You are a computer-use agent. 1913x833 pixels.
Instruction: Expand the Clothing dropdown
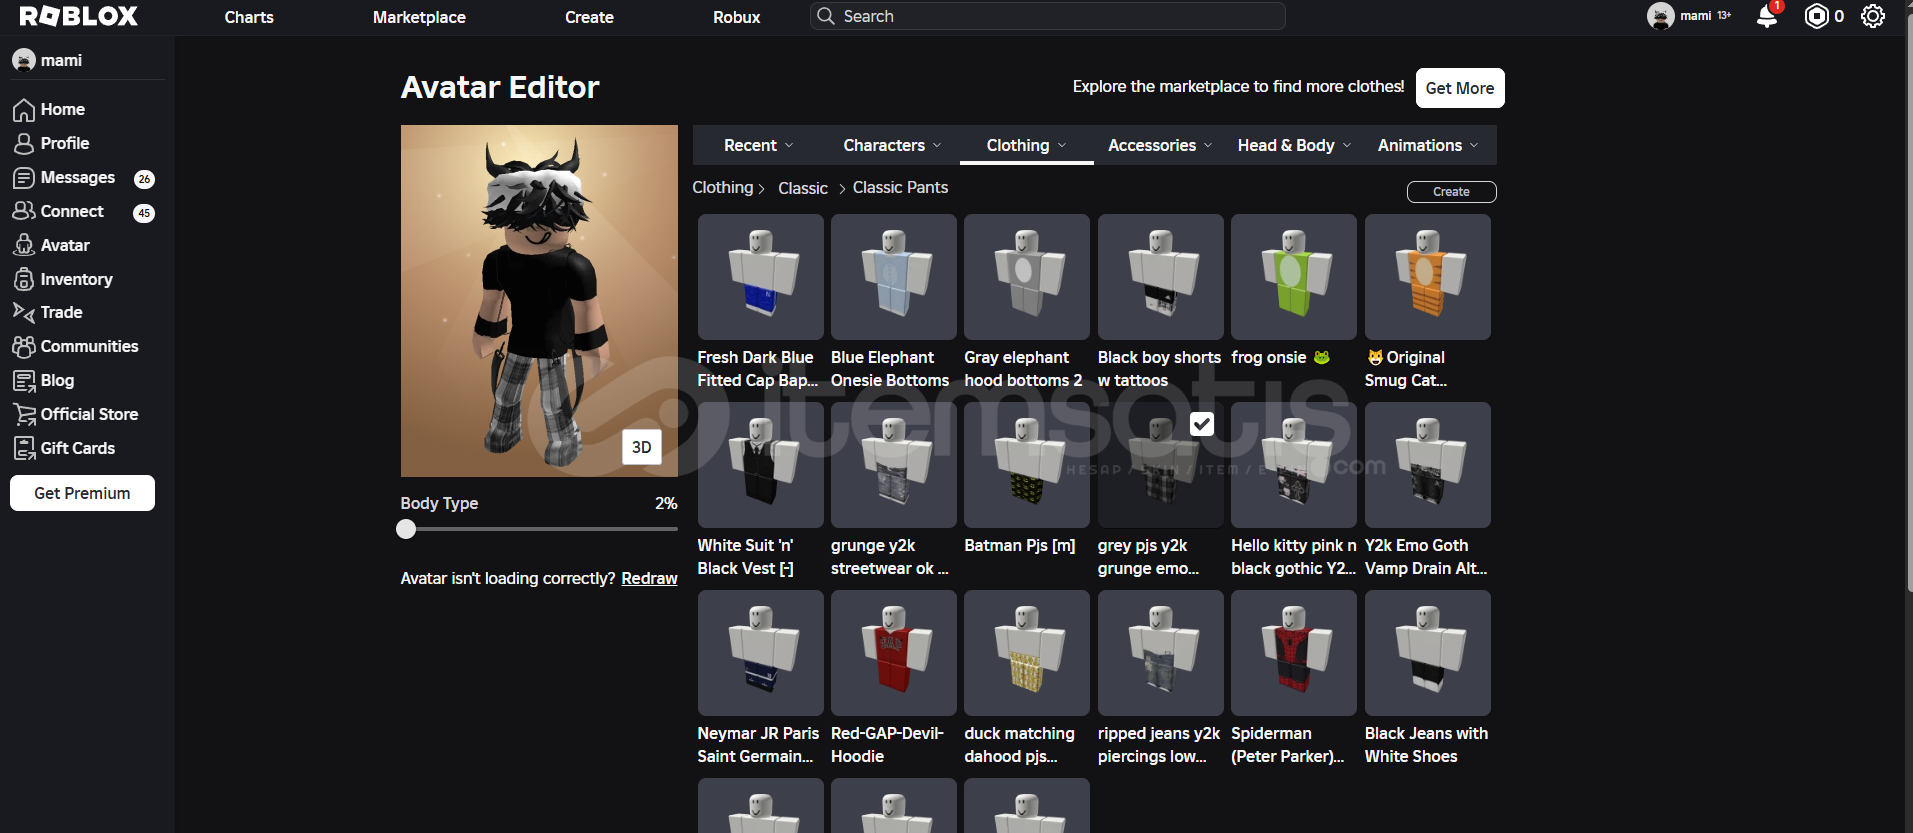tap(1026, 145)
